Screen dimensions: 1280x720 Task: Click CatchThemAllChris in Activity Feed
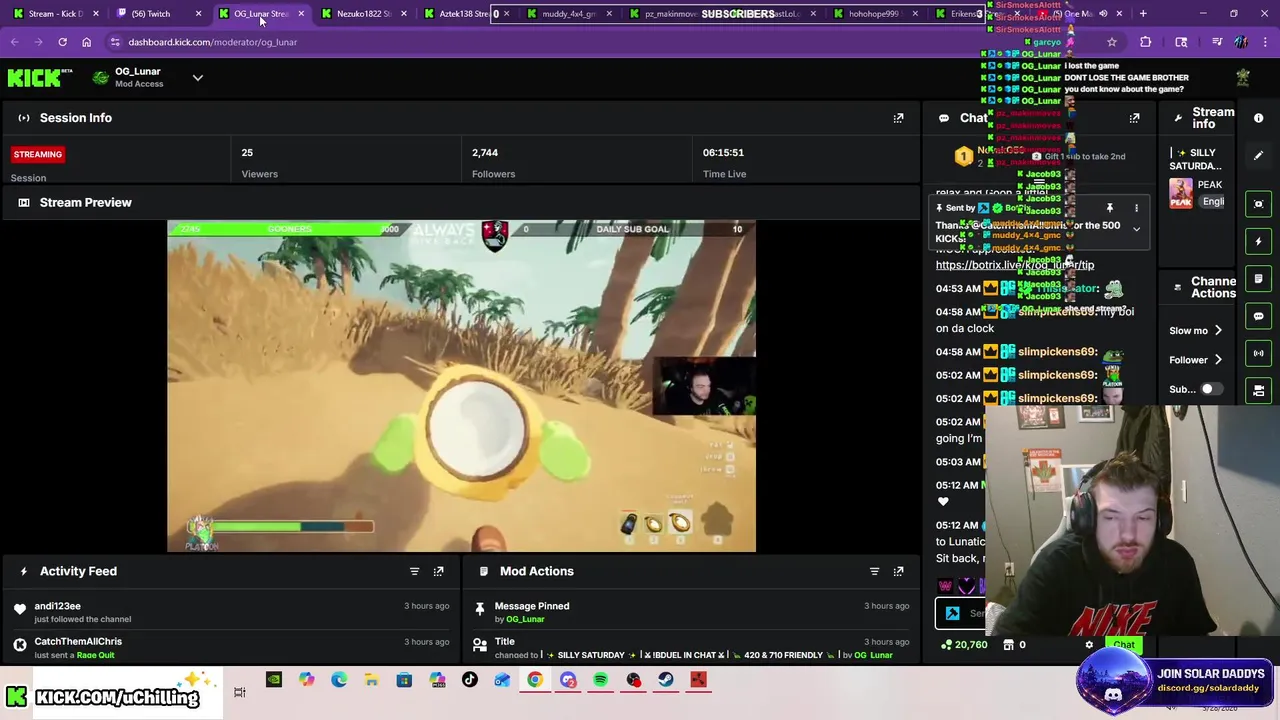tap(78, 642)
